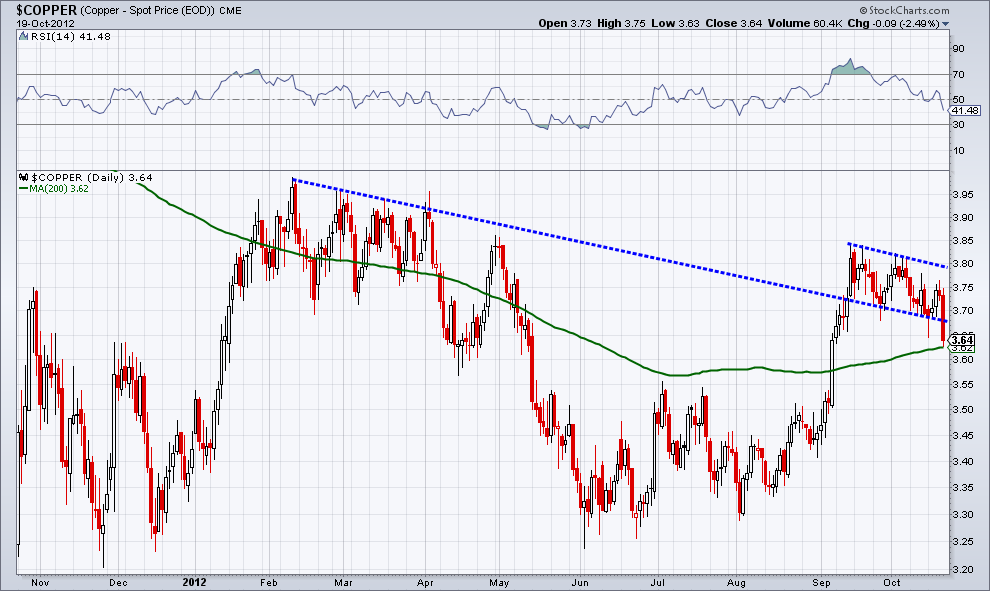Click the $COPPER ticker symbol title

click(x=47, y=9)
